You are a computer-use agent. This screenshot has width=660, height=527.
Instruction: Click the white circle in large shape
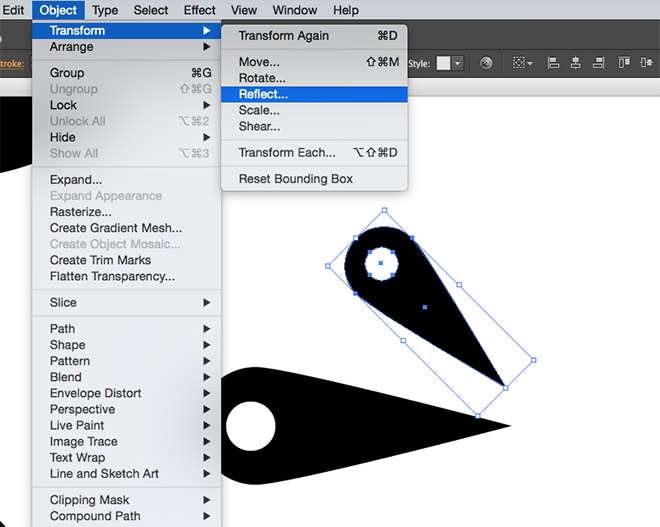[x=251, y=426]
